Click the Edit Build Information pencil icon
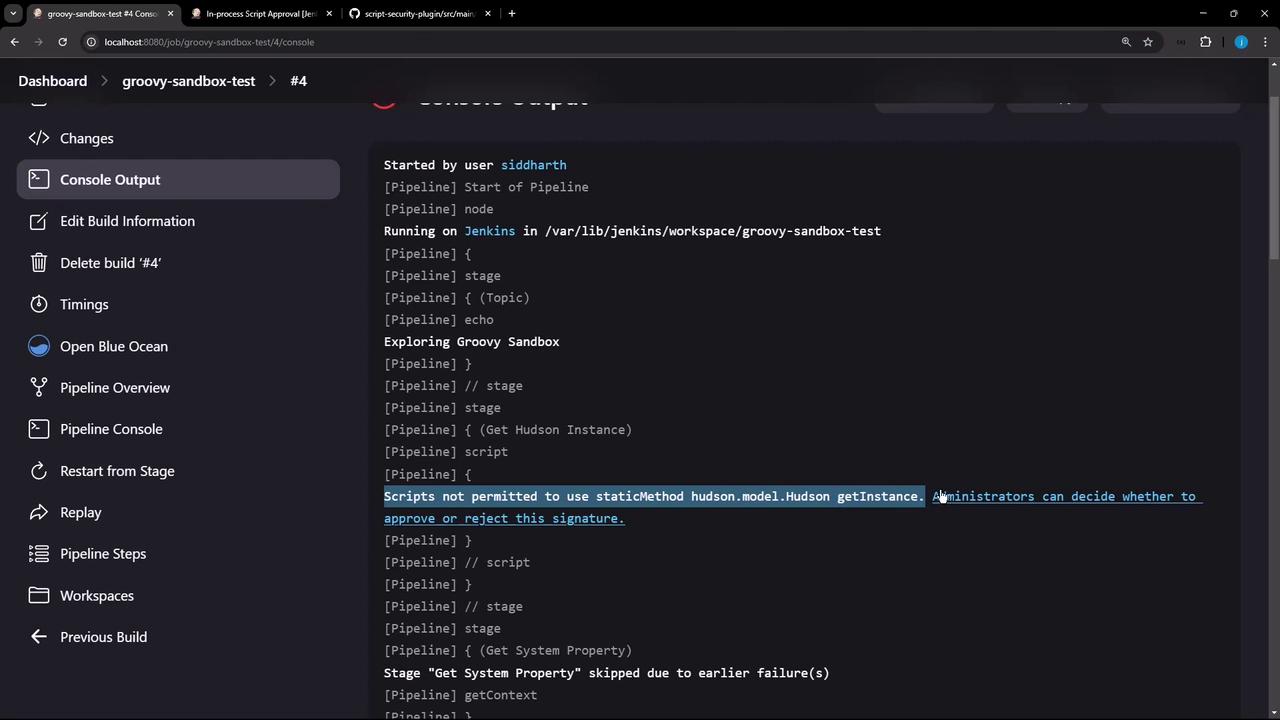1280x720 pixels. coord(39,221)
